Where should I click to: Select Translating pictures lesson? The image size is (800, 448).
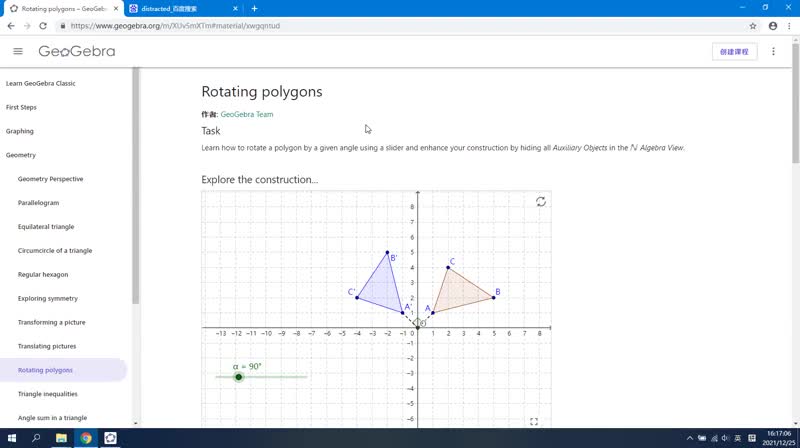(x=47, y=346)
